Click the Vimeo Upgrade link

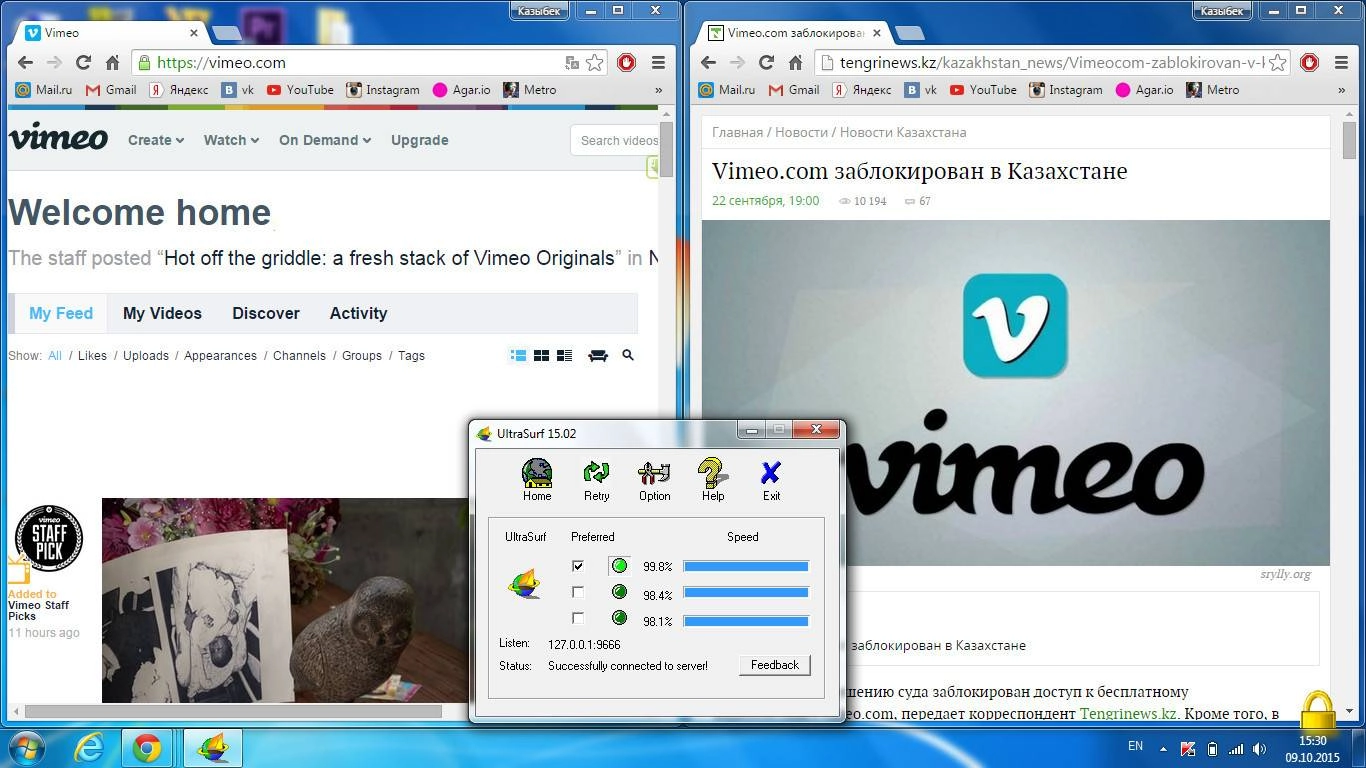pos(419,140)
